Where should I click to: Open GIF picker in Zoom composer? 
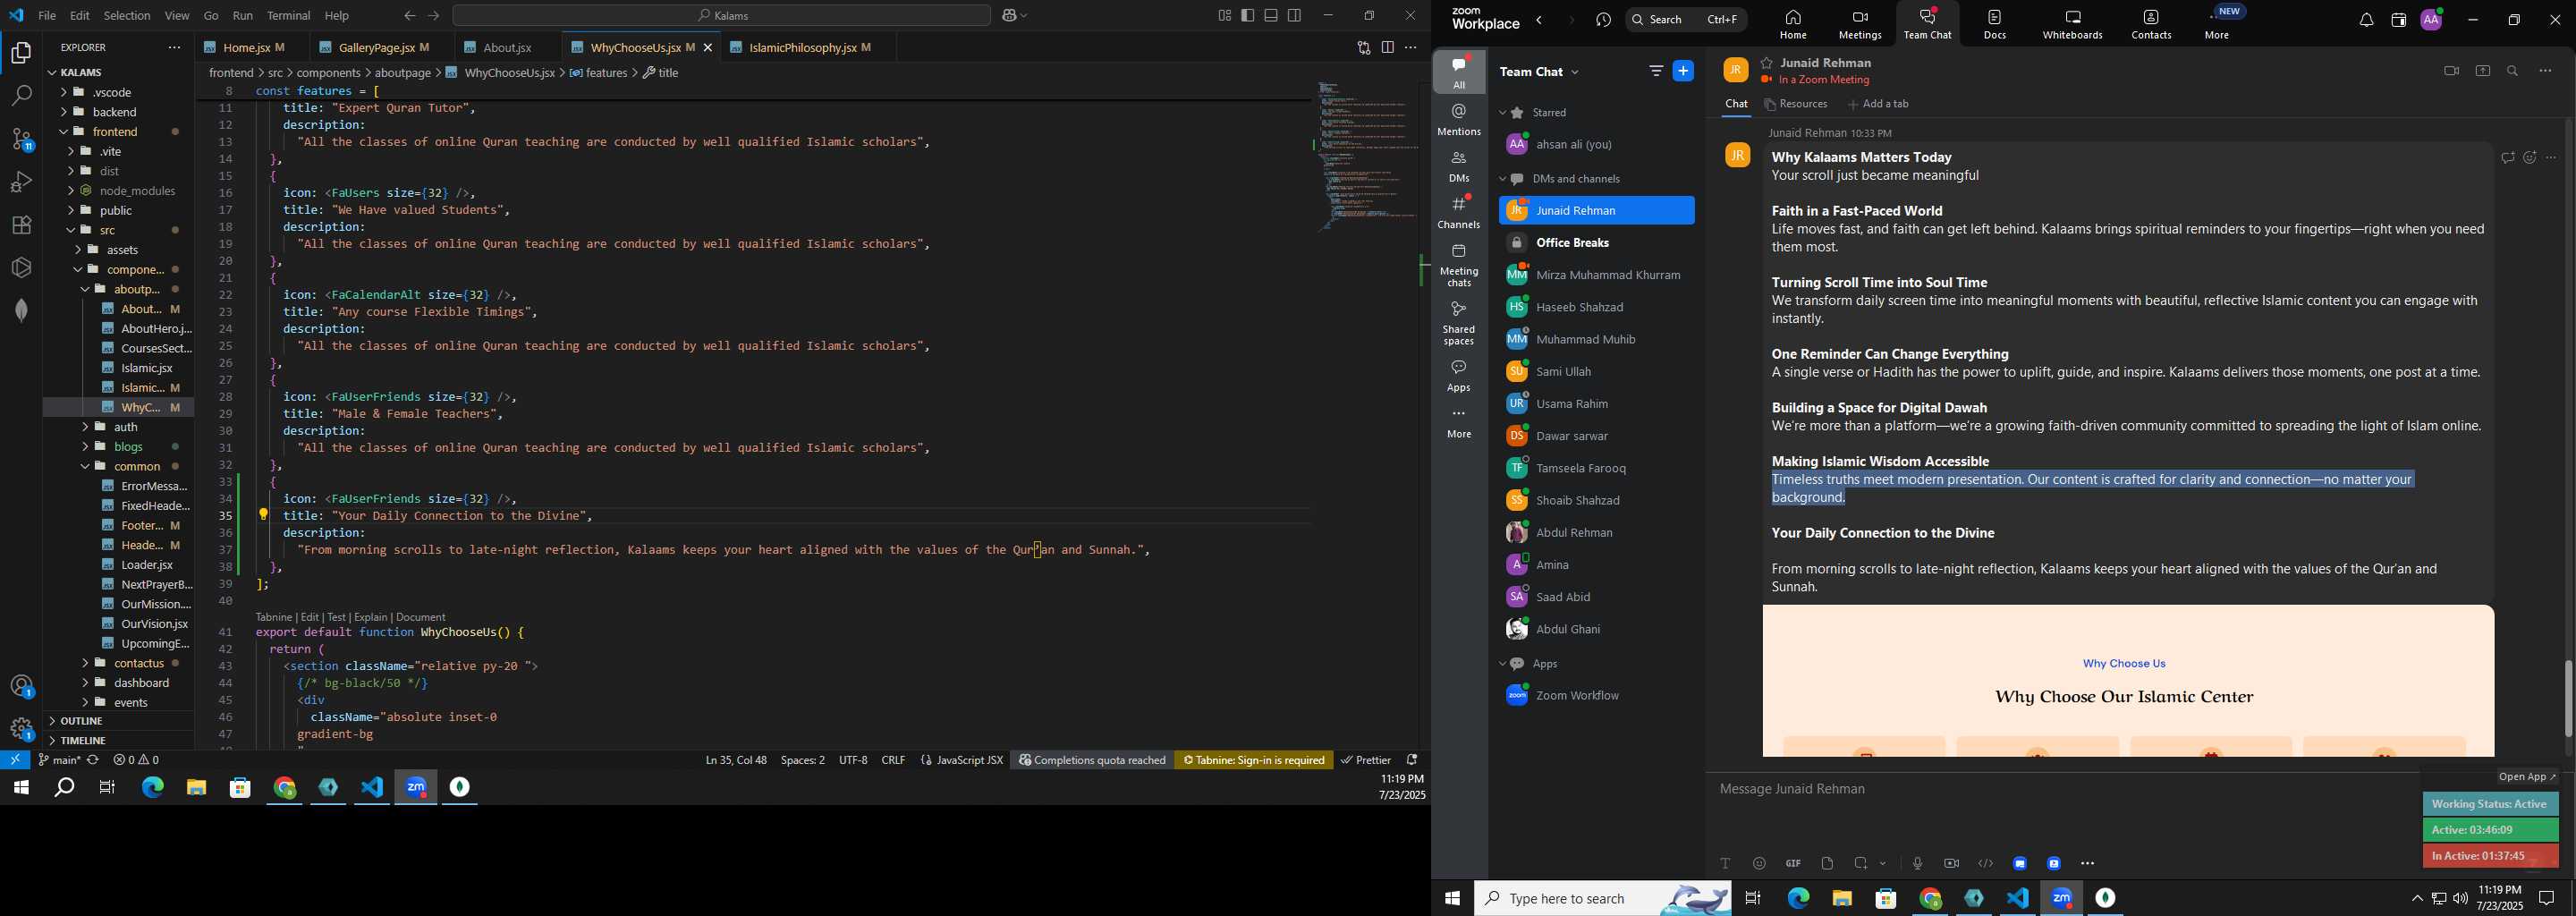[1793, 863]
